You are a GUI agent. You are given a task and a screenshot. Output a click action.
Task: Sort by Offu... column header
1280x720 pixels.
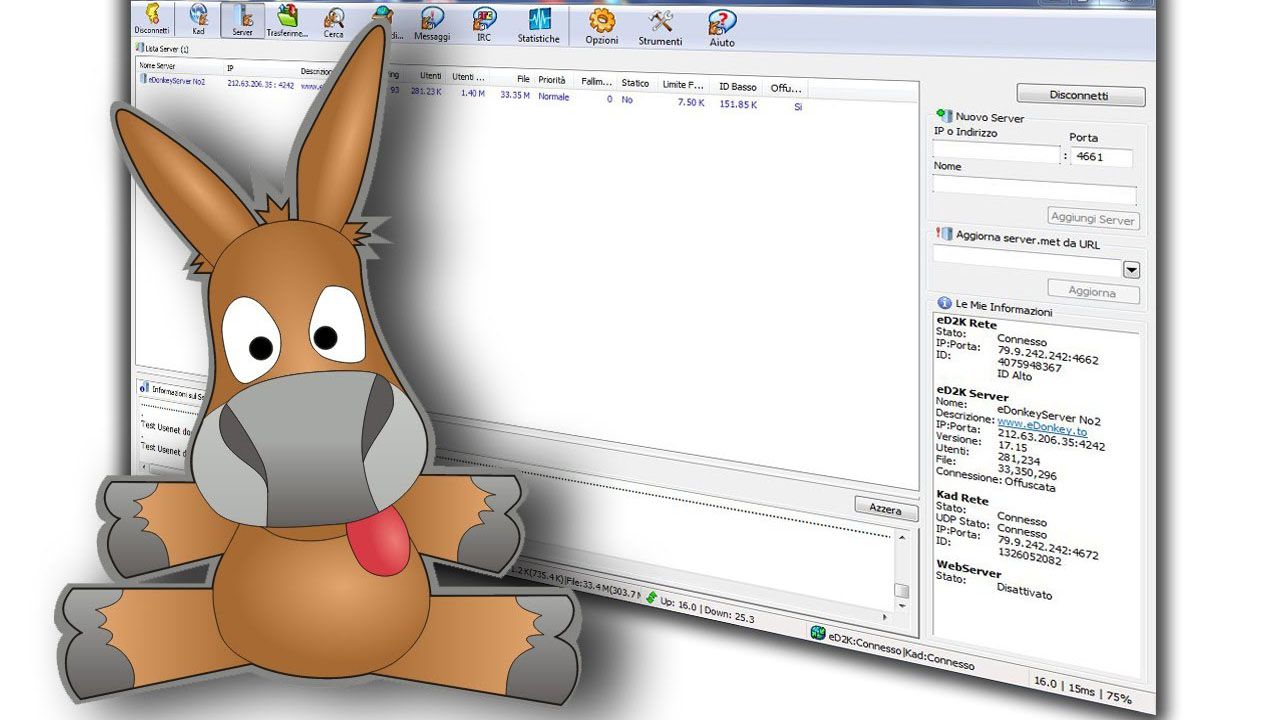(787, 88)
